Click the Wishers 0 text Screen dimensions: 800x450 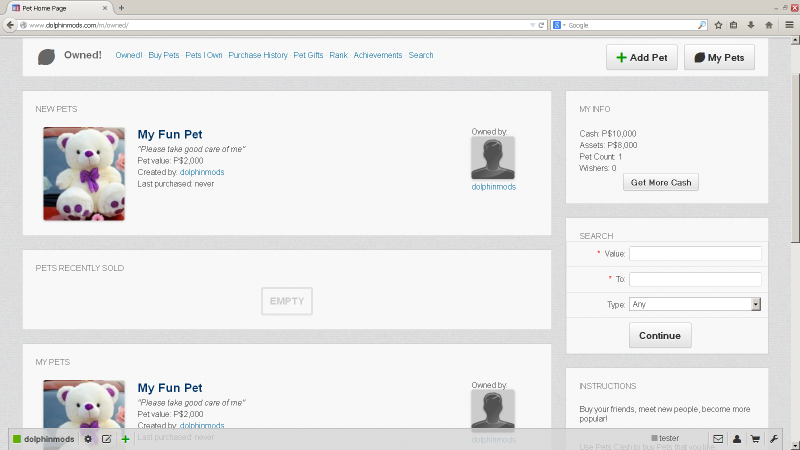pyautogui.click(x=597, y=168)
